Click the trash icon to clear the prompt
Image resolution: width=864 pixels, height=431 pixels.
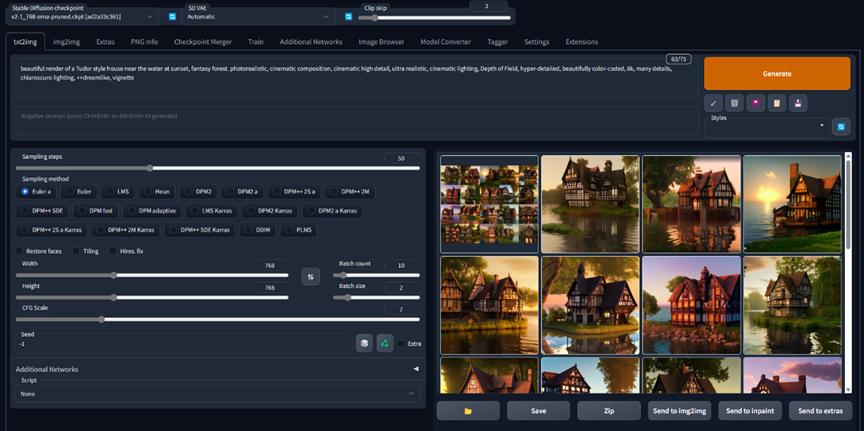click(x=734, y=103)
